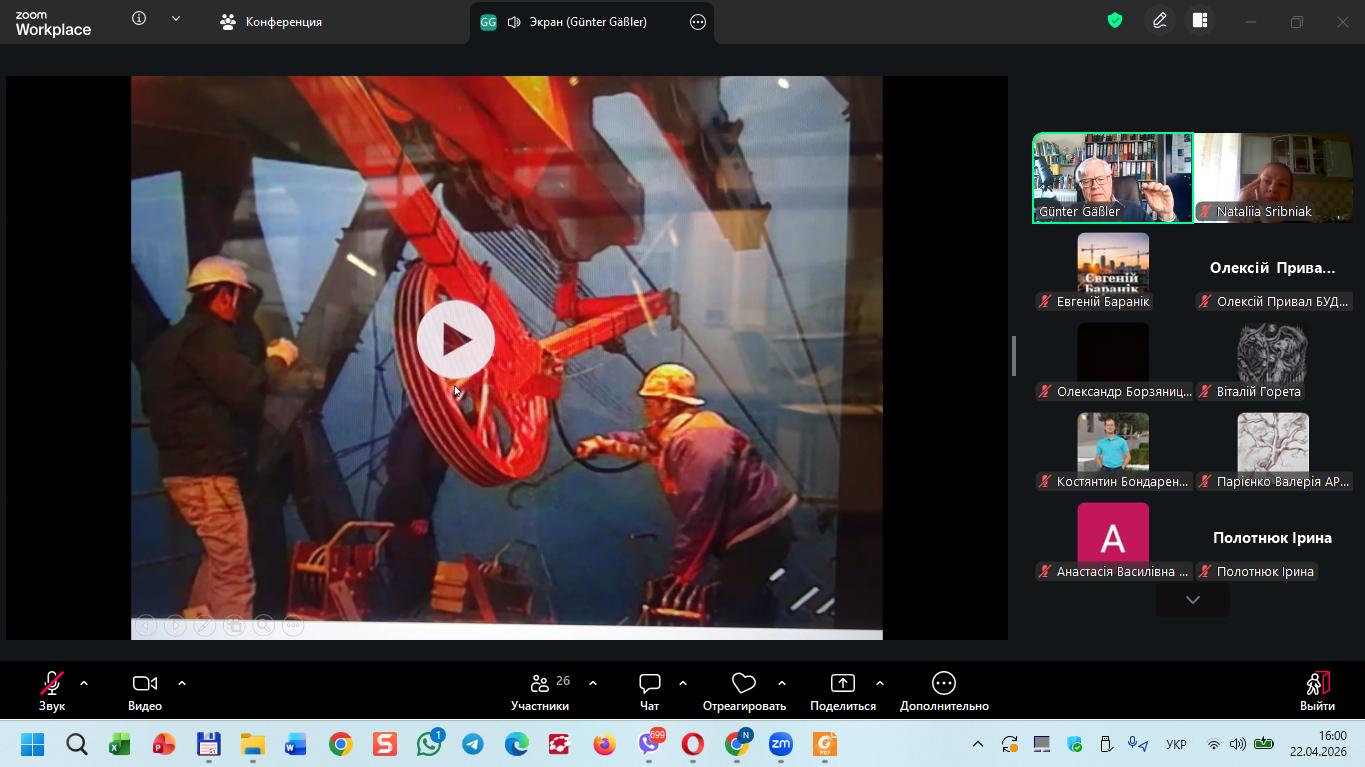Viewport: 1365px width, 767px height.
Task: Switch to the Конференция tab
Action: (x=272, y=22)
